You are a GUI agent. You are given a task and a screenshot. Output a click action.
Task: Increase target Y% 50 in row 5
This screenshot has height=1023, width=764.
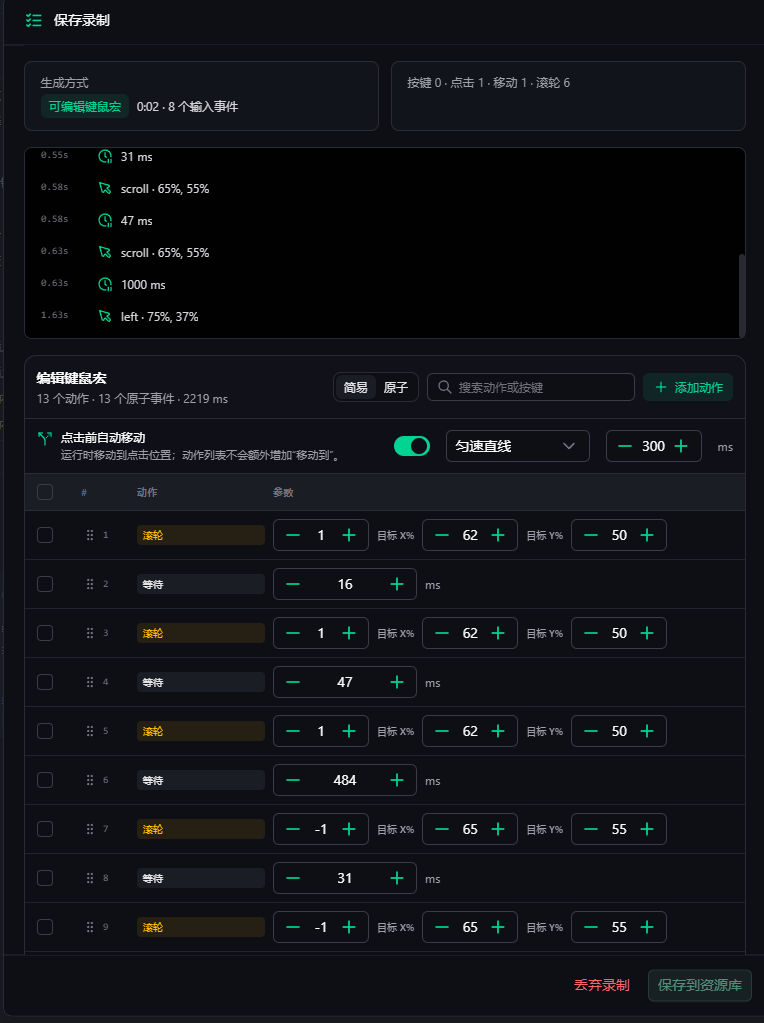coord(647,731)
